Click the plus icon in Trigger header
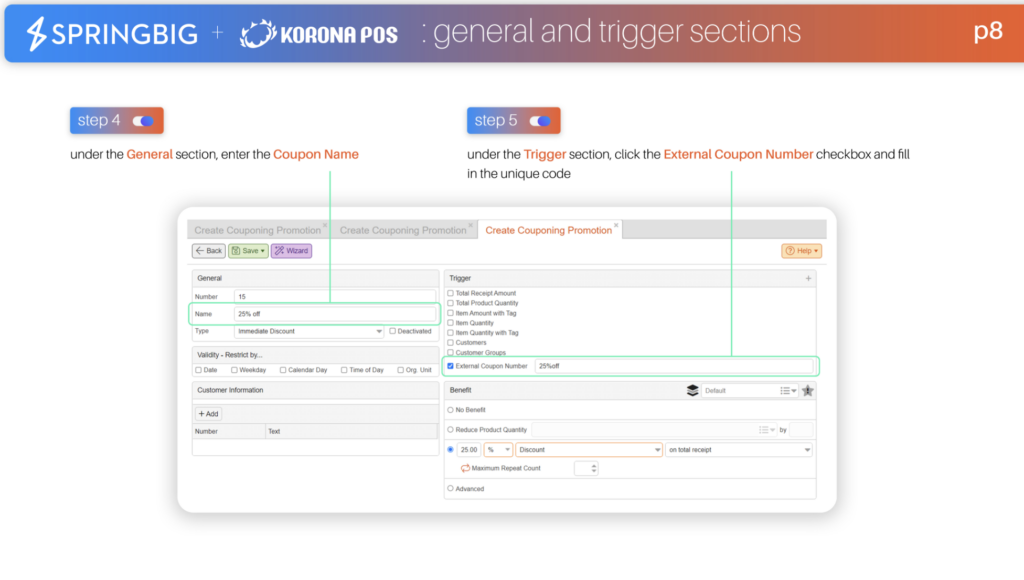The image size is (1024, 580). 808,278
